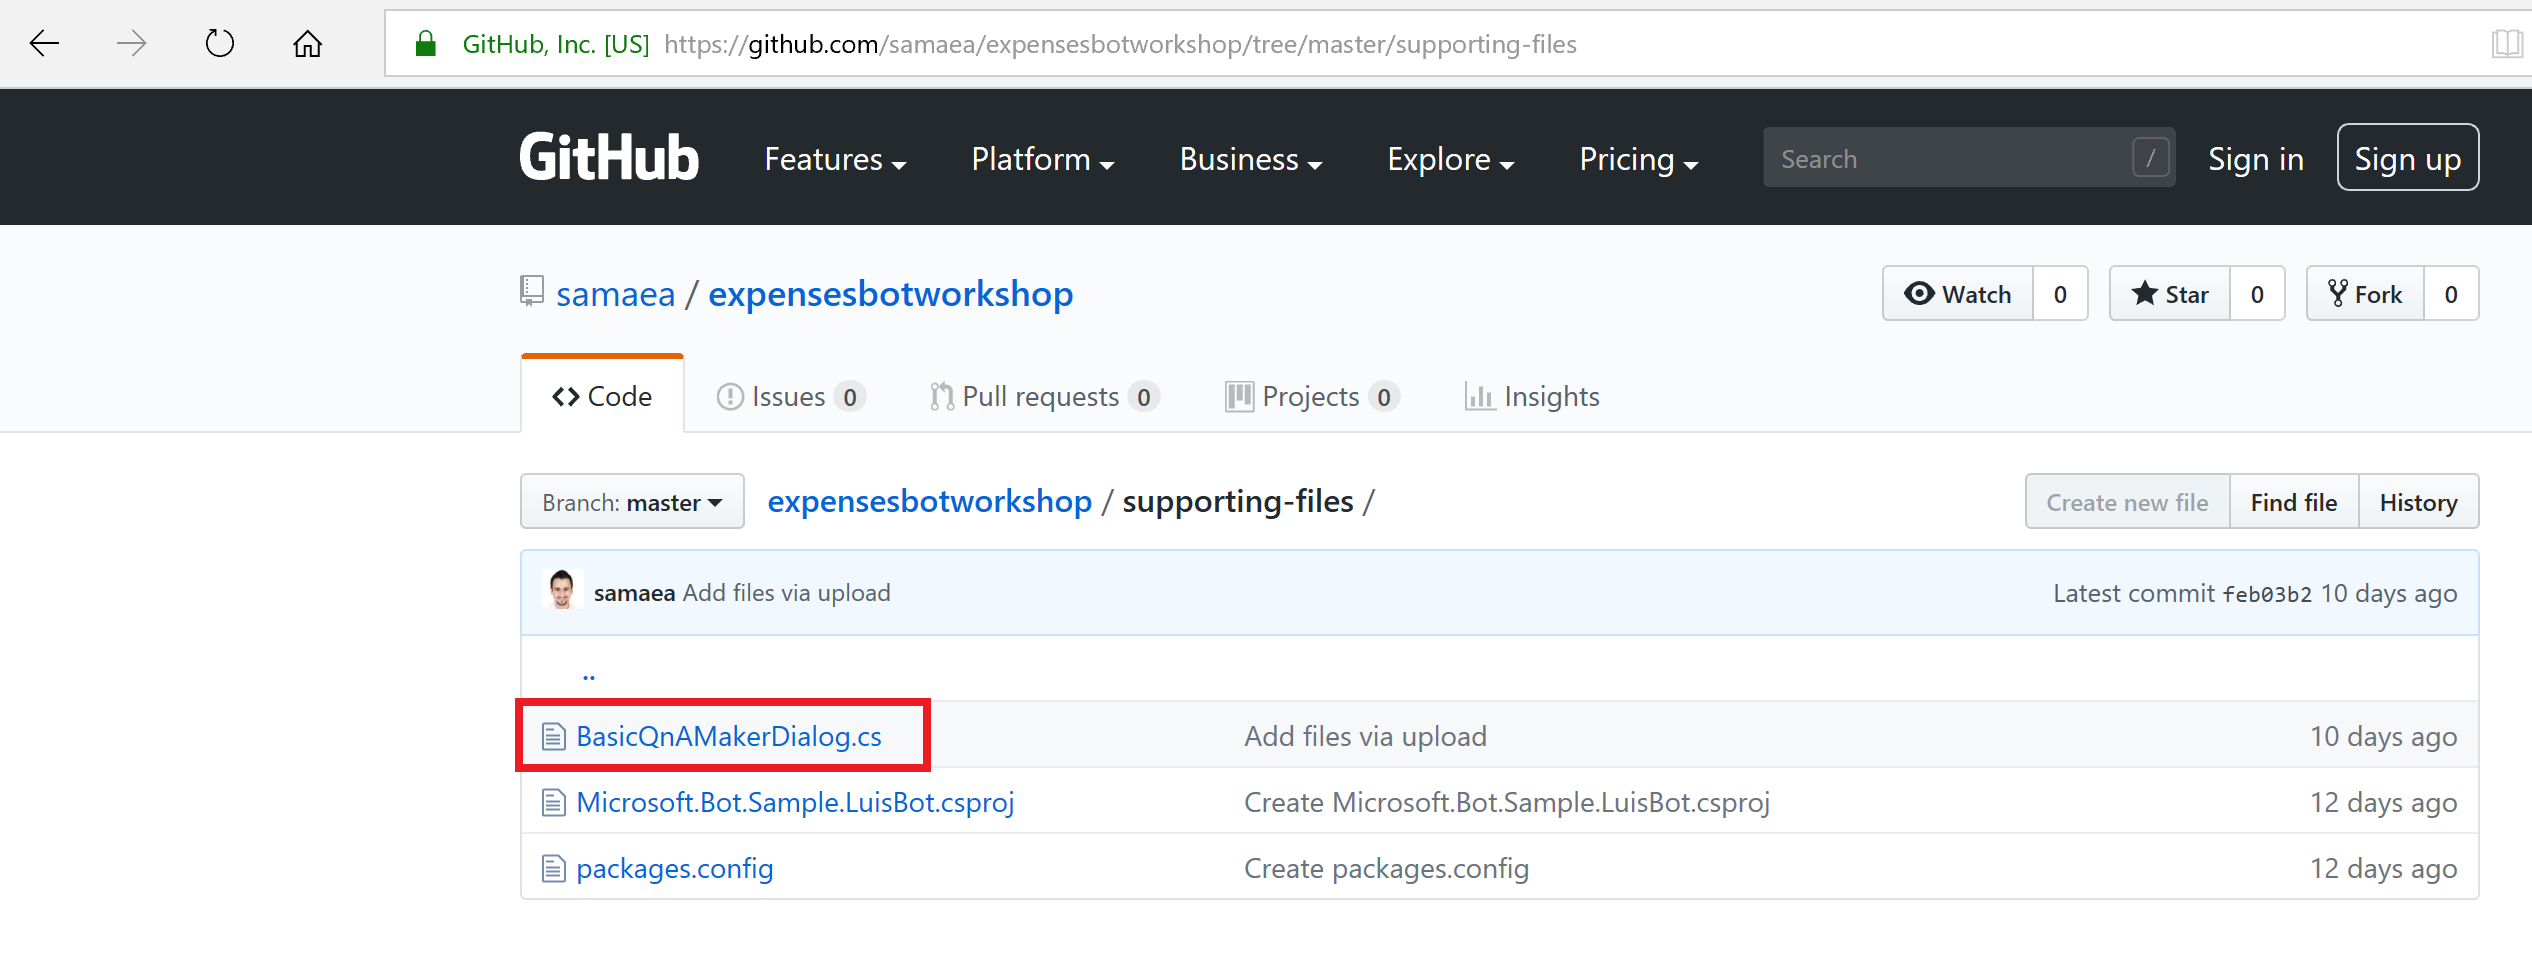Viewport: 2532px width, 959px height.
Task: Click the GitHub logo
Action: pos(608,158)
